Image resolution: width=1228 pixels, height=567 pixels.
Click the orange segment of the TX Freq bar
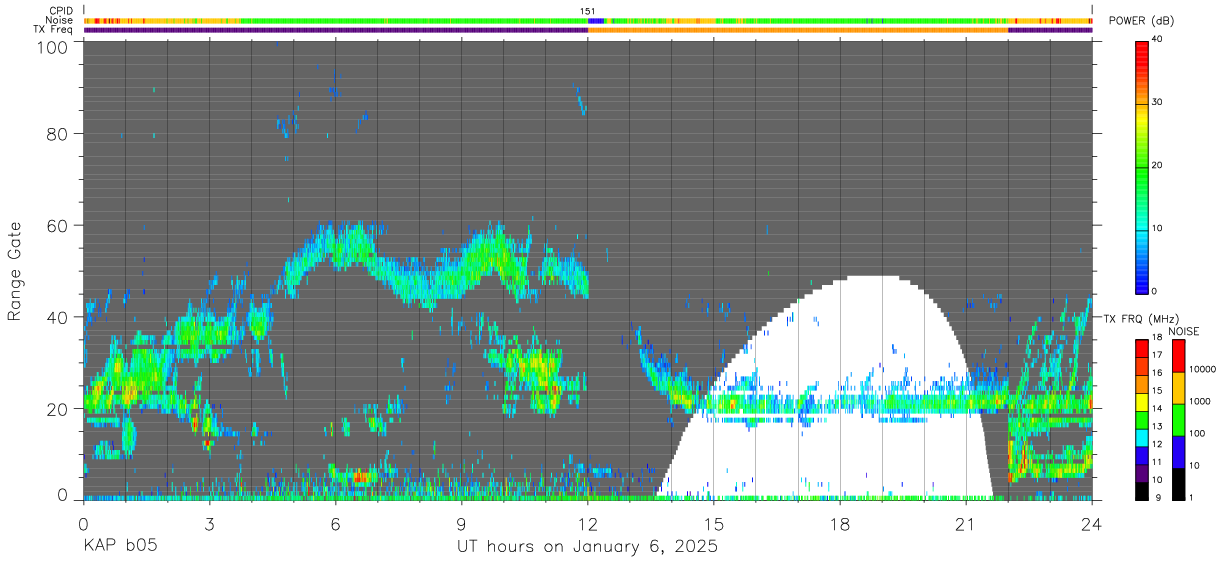pos(798,30)
